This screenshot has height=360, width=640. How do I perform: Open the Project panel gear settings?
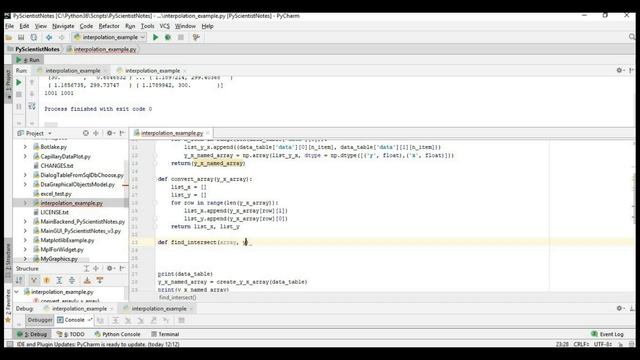pyautogui.click(x=109, y=133)
